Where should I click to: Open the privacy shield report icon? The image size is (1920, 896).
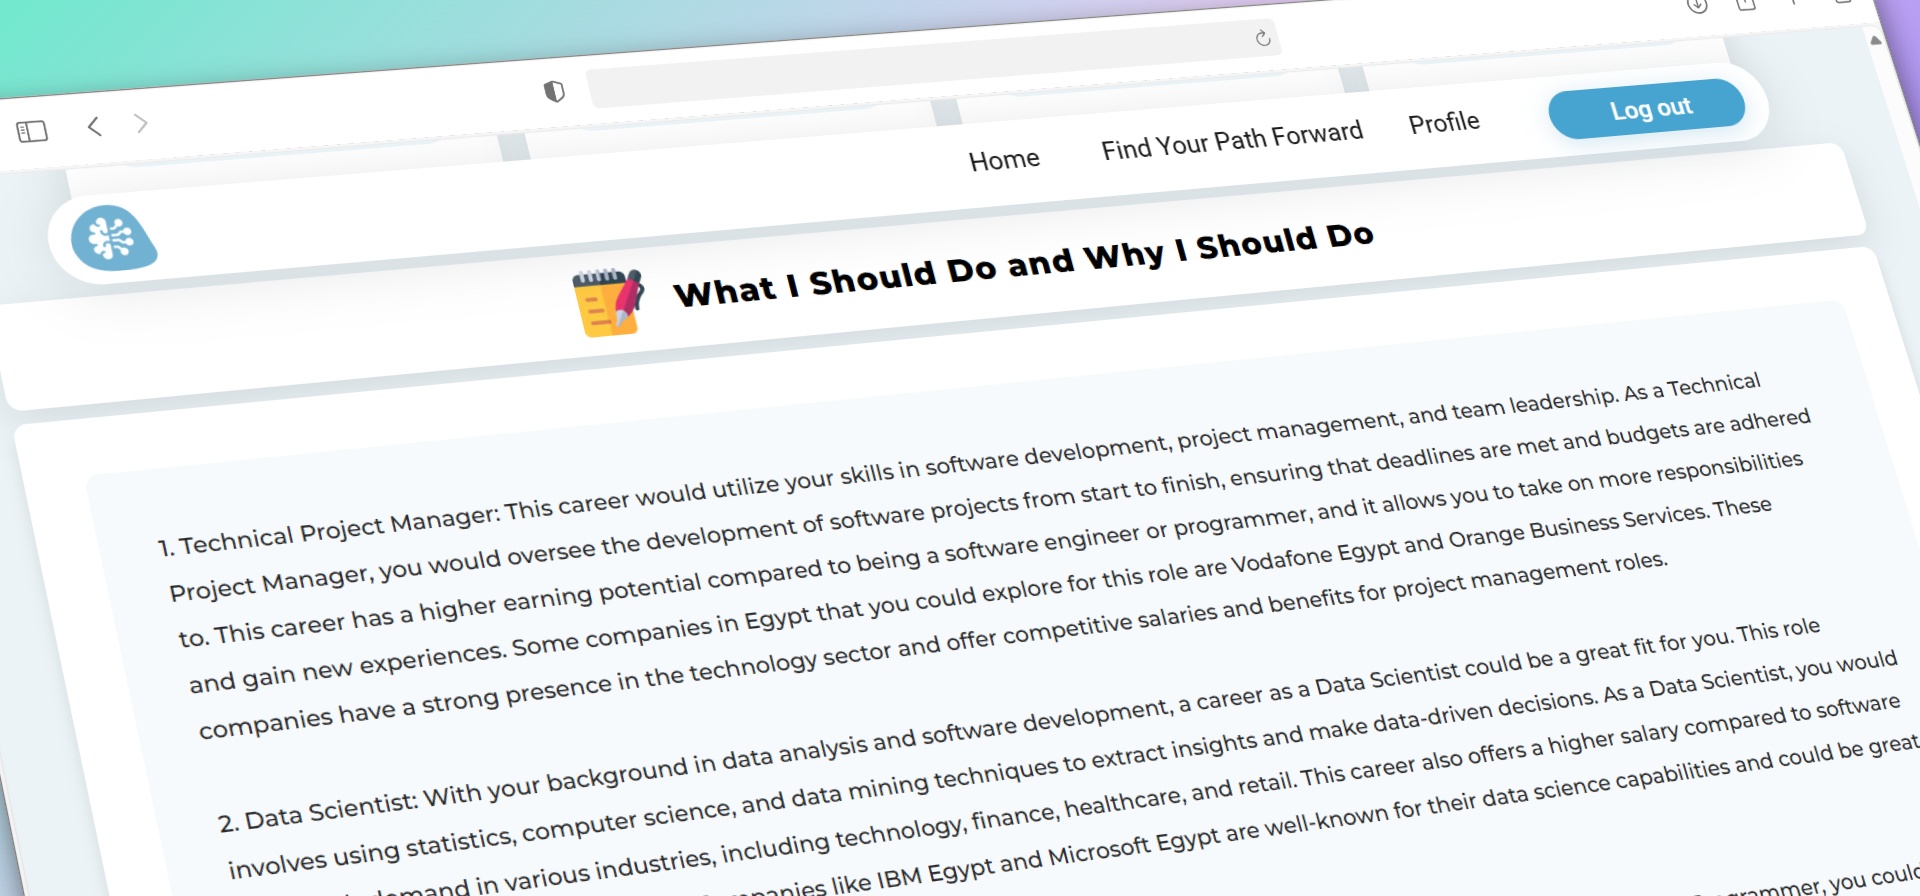(x=554, y=92)
